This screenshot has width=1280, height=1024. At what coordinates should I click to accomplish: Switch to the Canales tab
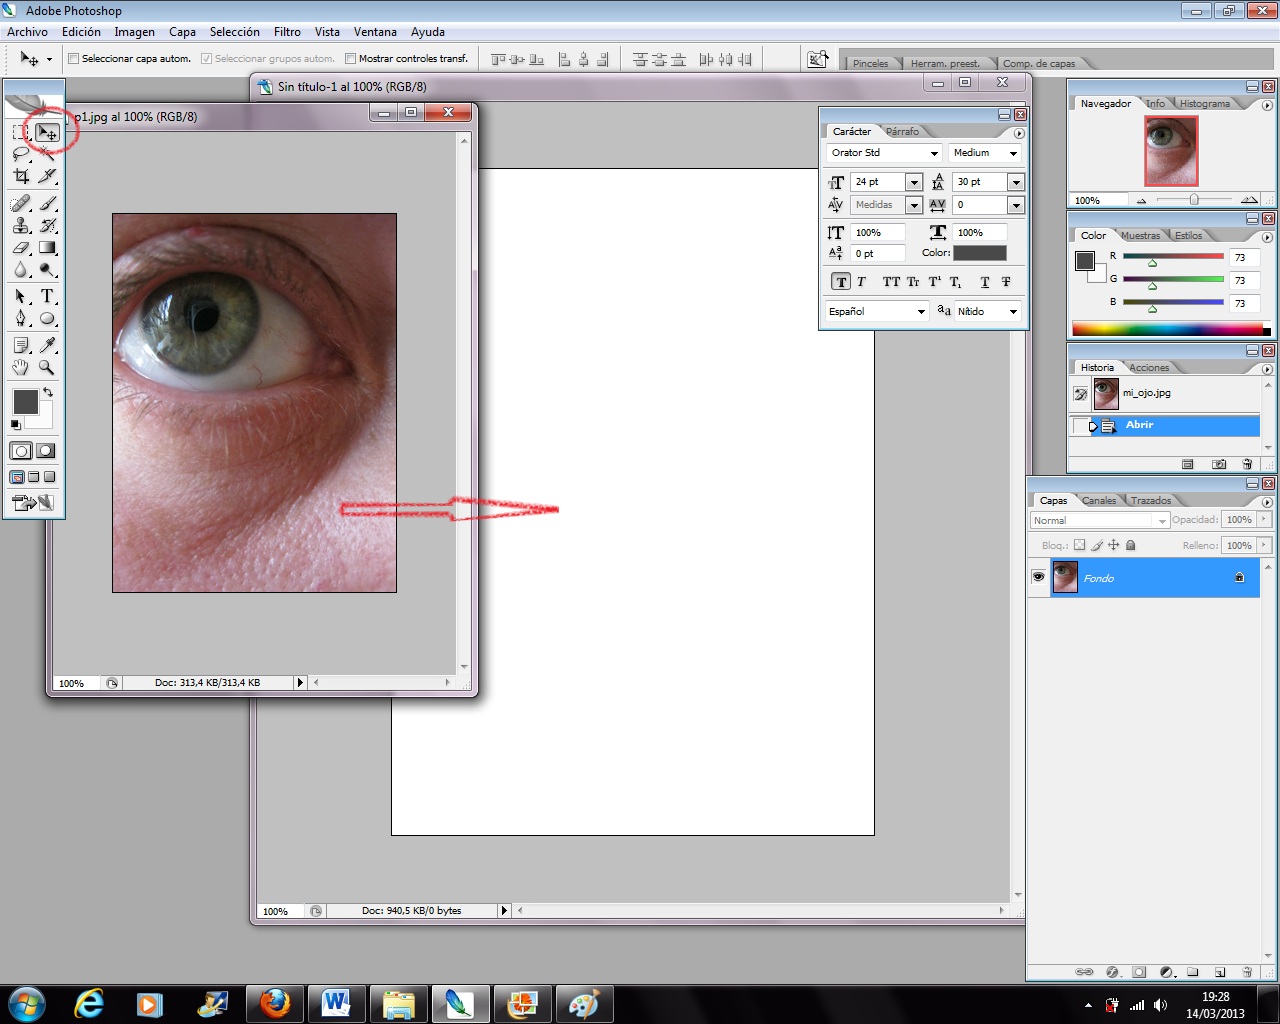pyautogui.click(x=1098, y=500)
